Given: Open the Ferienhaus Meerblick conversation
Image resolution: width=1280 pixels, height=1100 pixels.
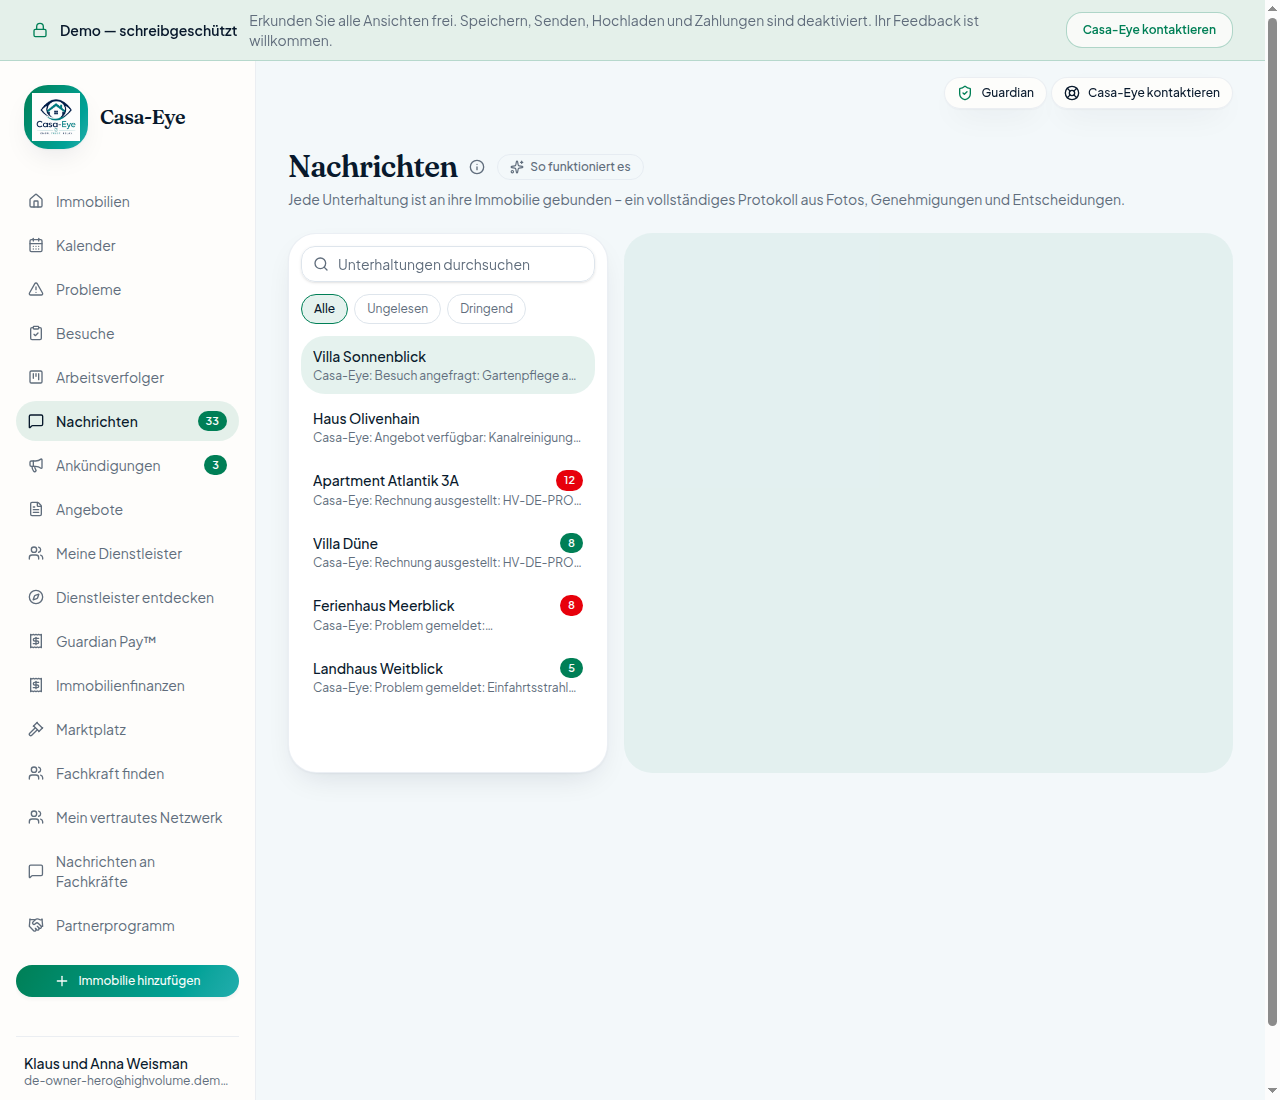Looking at the screenshot, I should point(448,615).
